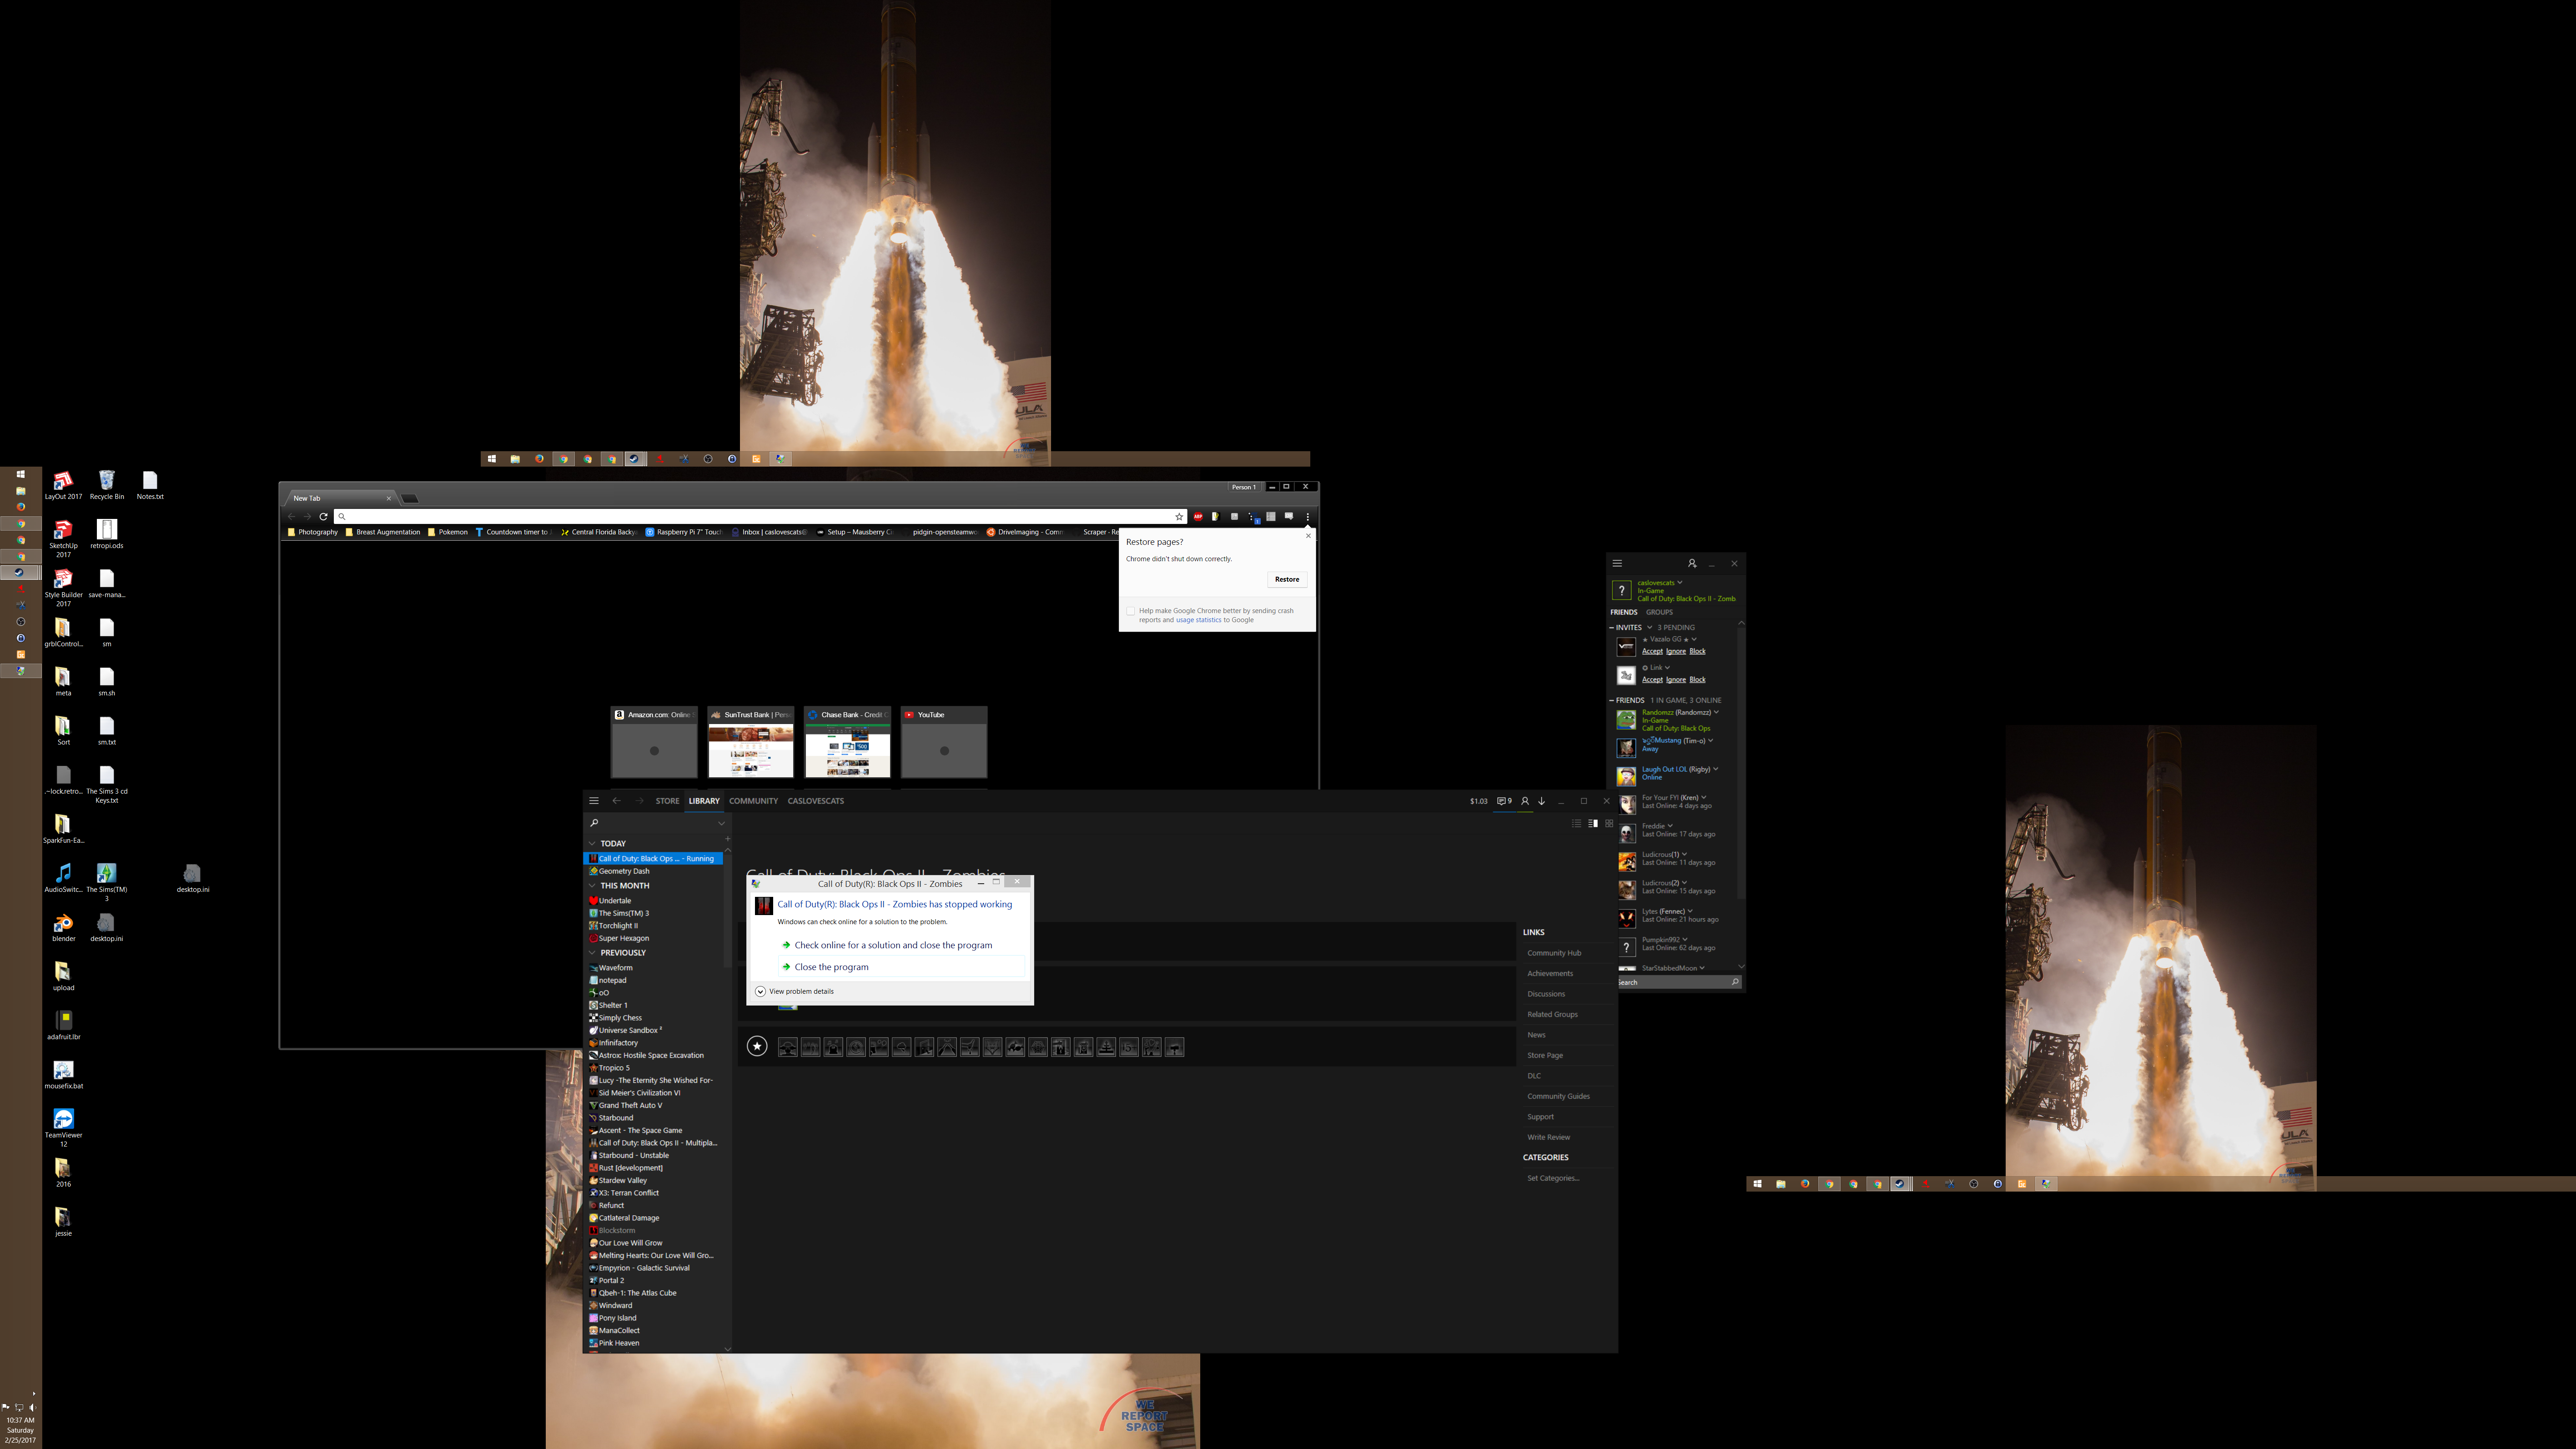The height and width of the screenshot is (1449, 2576).
Task: Open TeamViewer 12 desktop shortcut
Action: 63,1128
